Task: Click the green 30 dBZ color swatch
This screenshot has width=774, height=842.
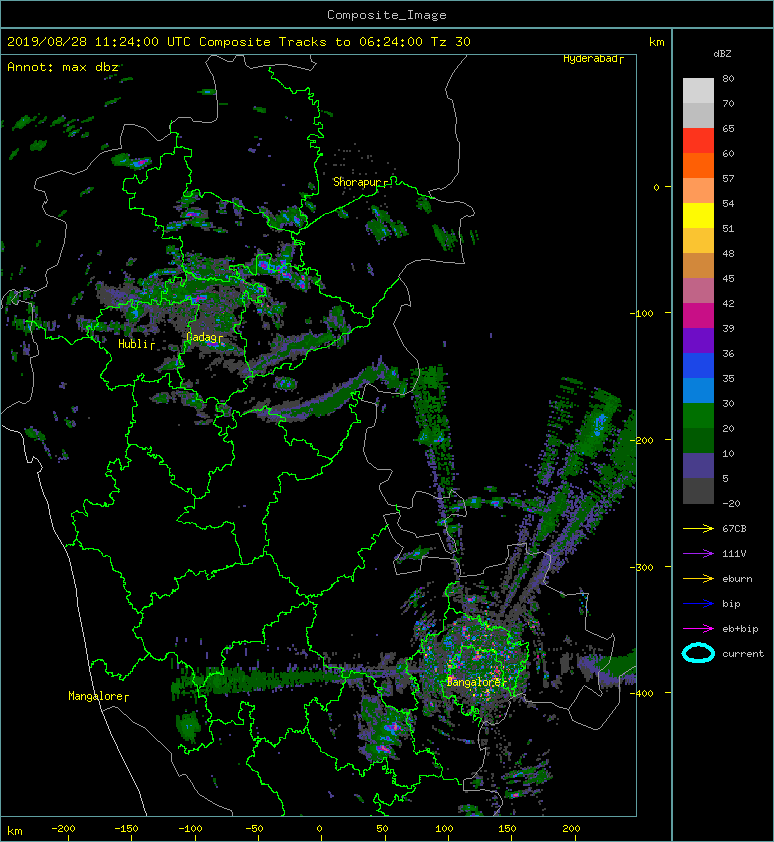Action: coord(698,416)
